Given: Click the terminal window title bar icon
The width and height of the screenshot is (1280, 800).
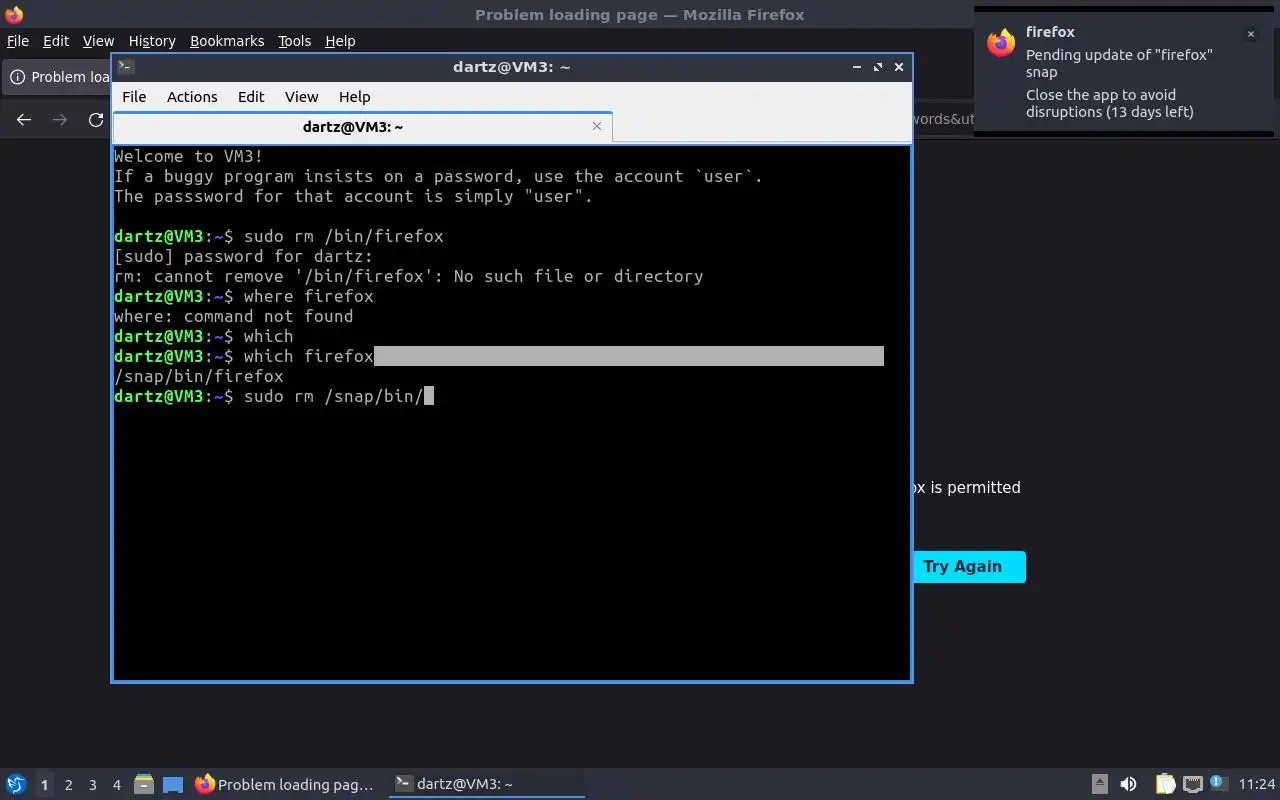Looking at the screenshot, I should point(125,67).
